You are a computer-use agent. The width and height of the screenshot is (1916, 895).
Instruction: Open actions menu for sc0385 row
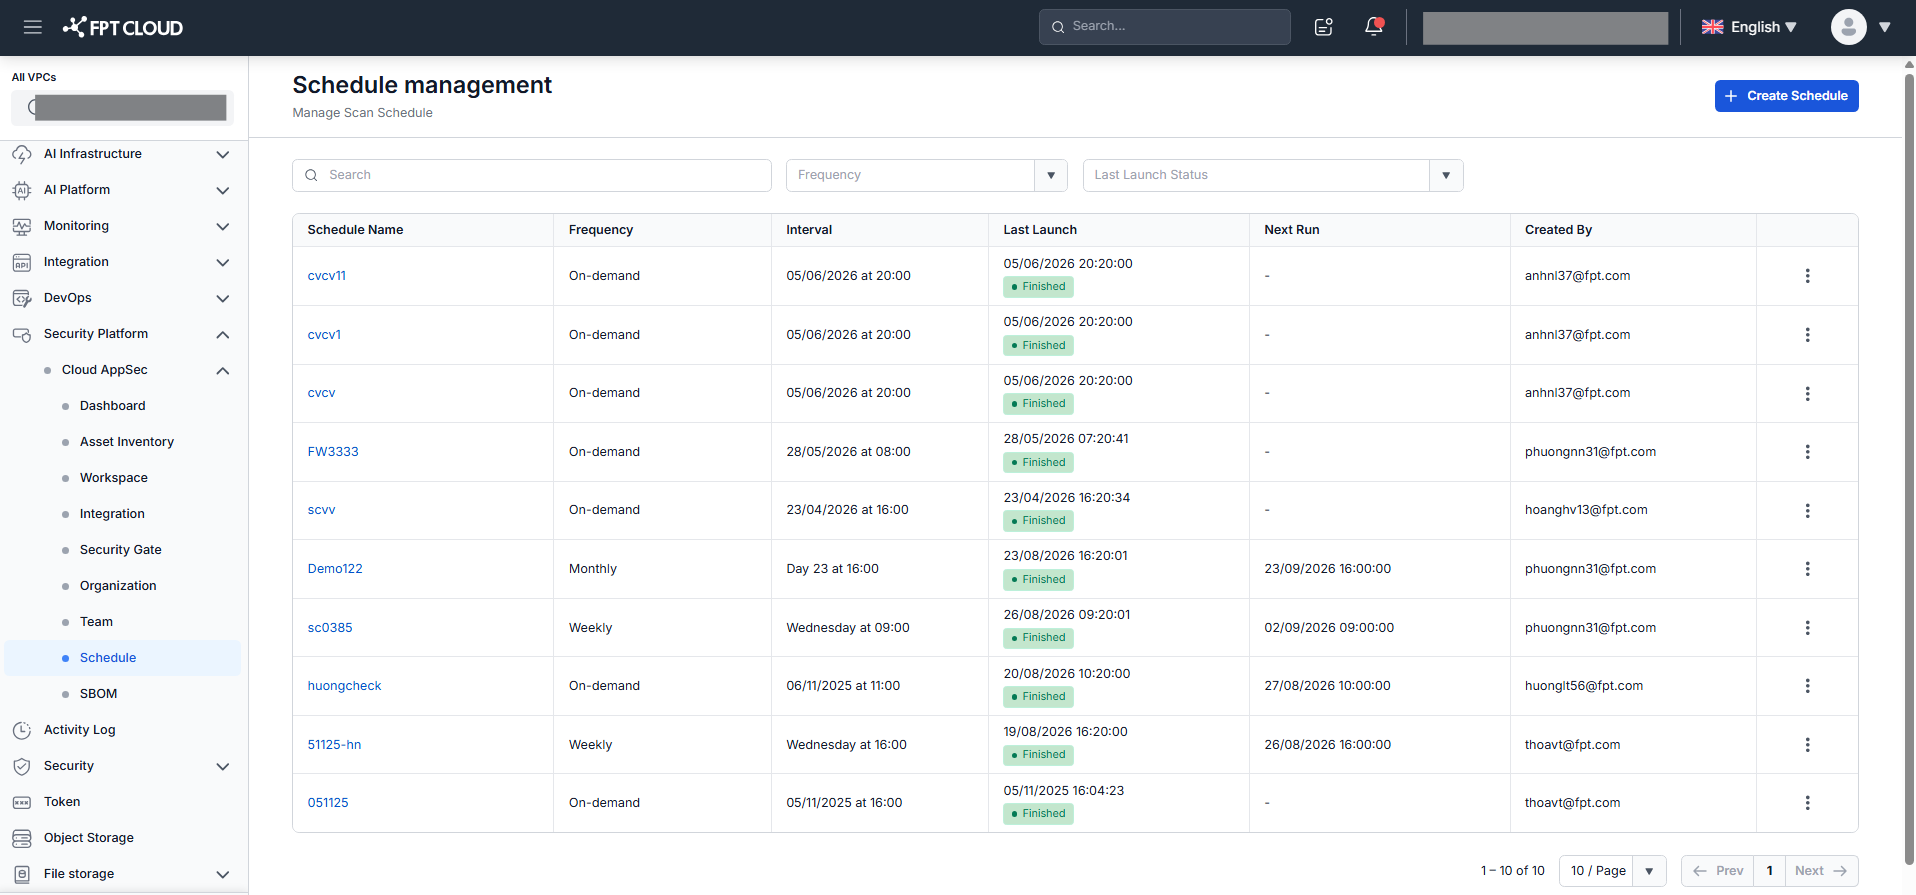(x=1807, y=628)
